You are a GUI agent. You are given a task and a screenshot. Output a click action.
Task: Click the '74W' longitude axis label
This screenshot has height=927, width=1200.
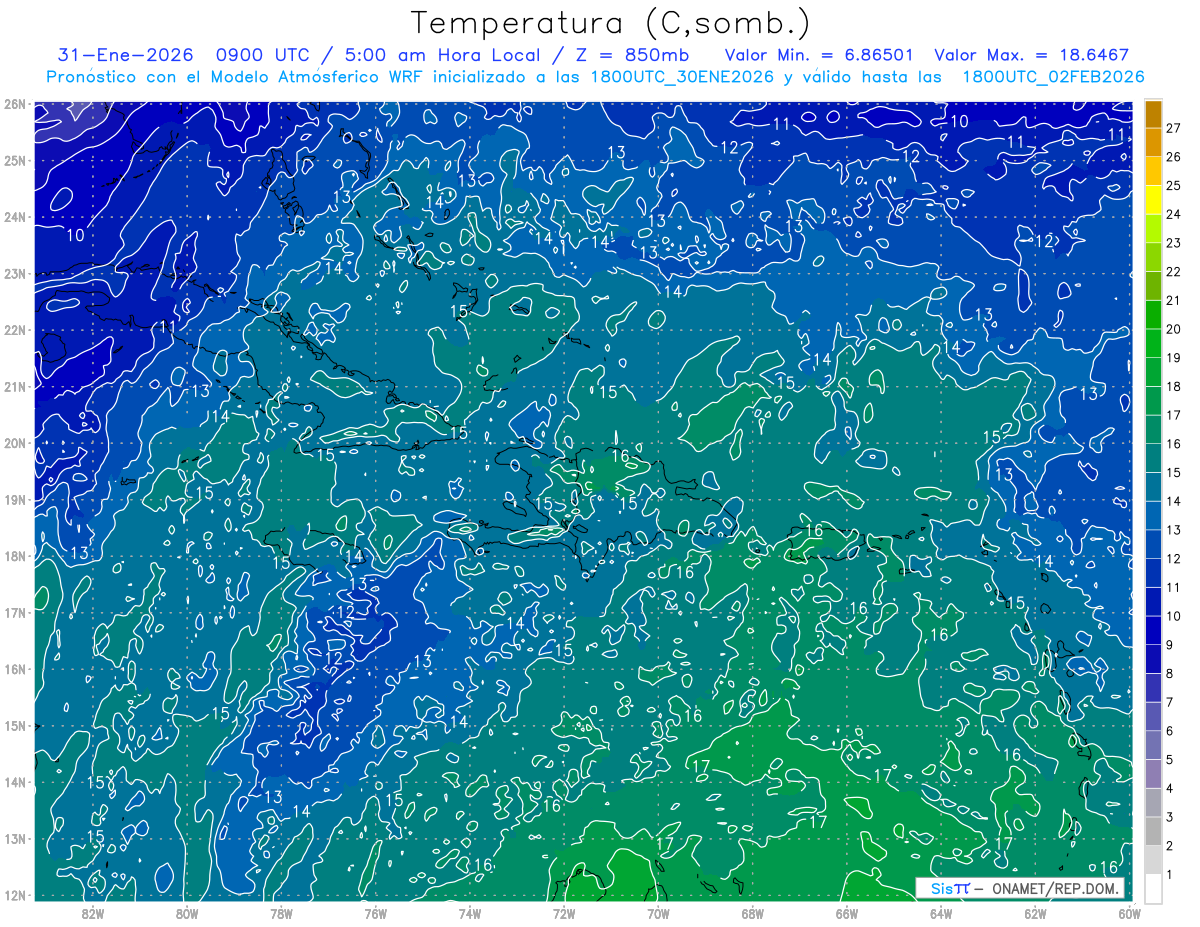(x=469, y=913)
